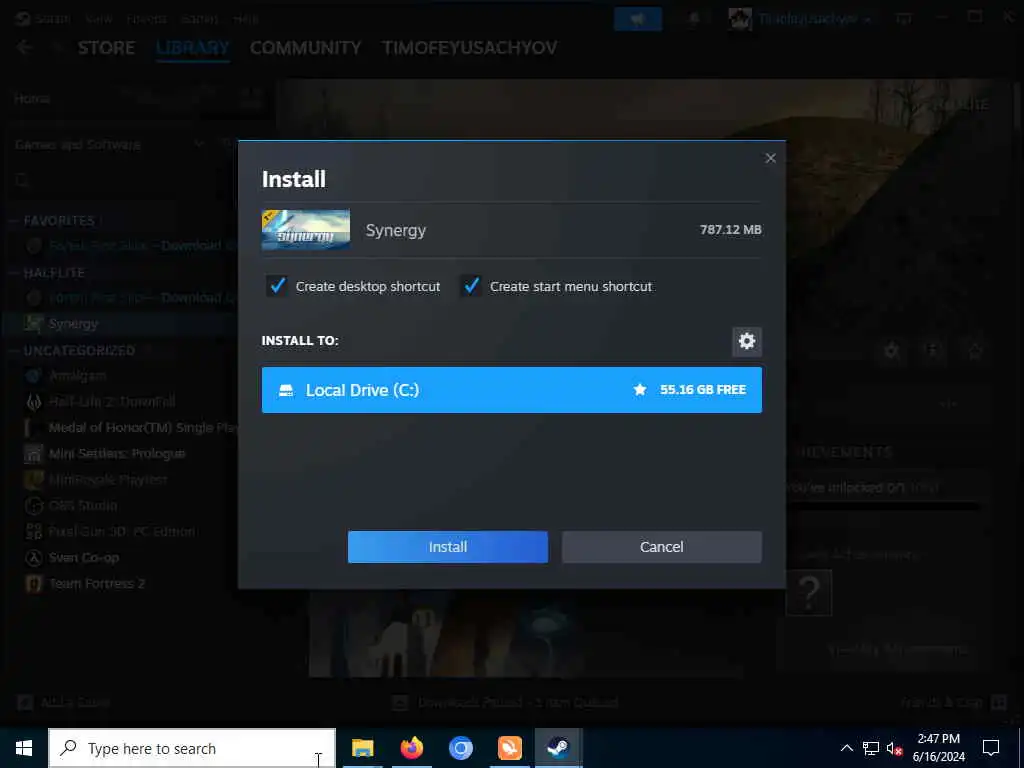Click the Pixel Gun 3D icon

click(x=33, y=532)
